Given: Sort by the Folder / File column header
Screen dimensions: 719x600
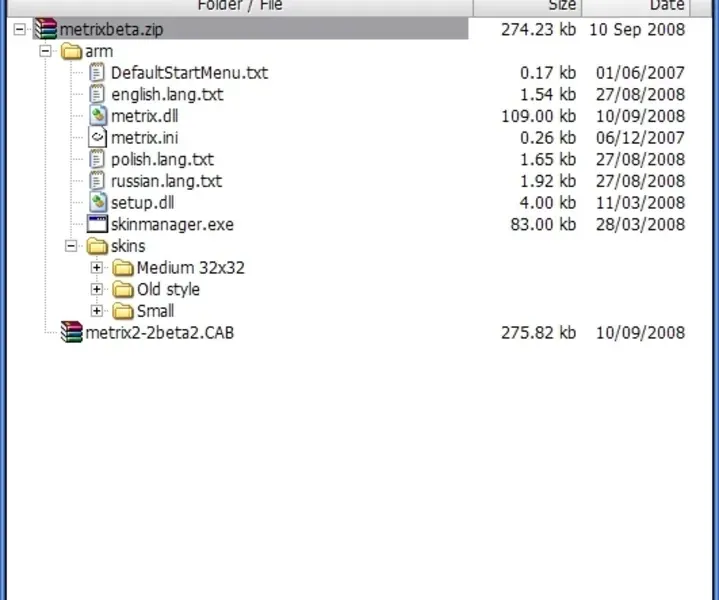Looking at the screenshot, I should click(x=240, y=6).
